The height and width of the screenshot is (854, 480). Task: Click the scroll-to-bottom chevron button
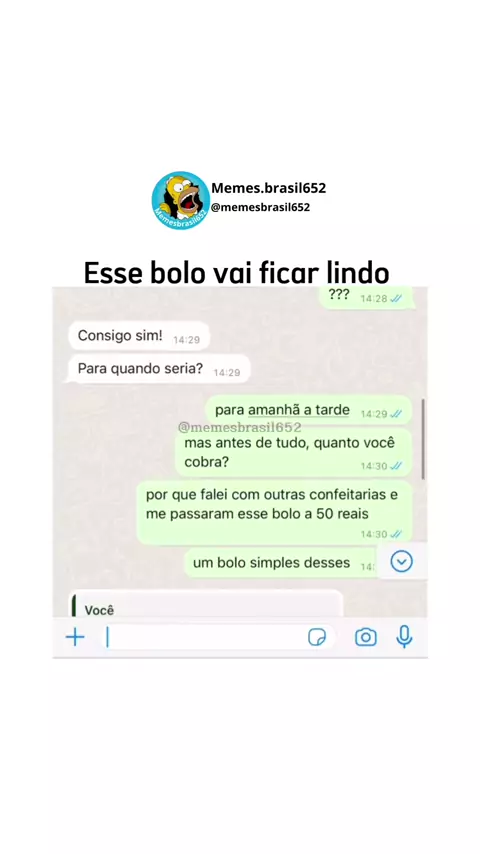pyautogui.click(x=402, y=562)
